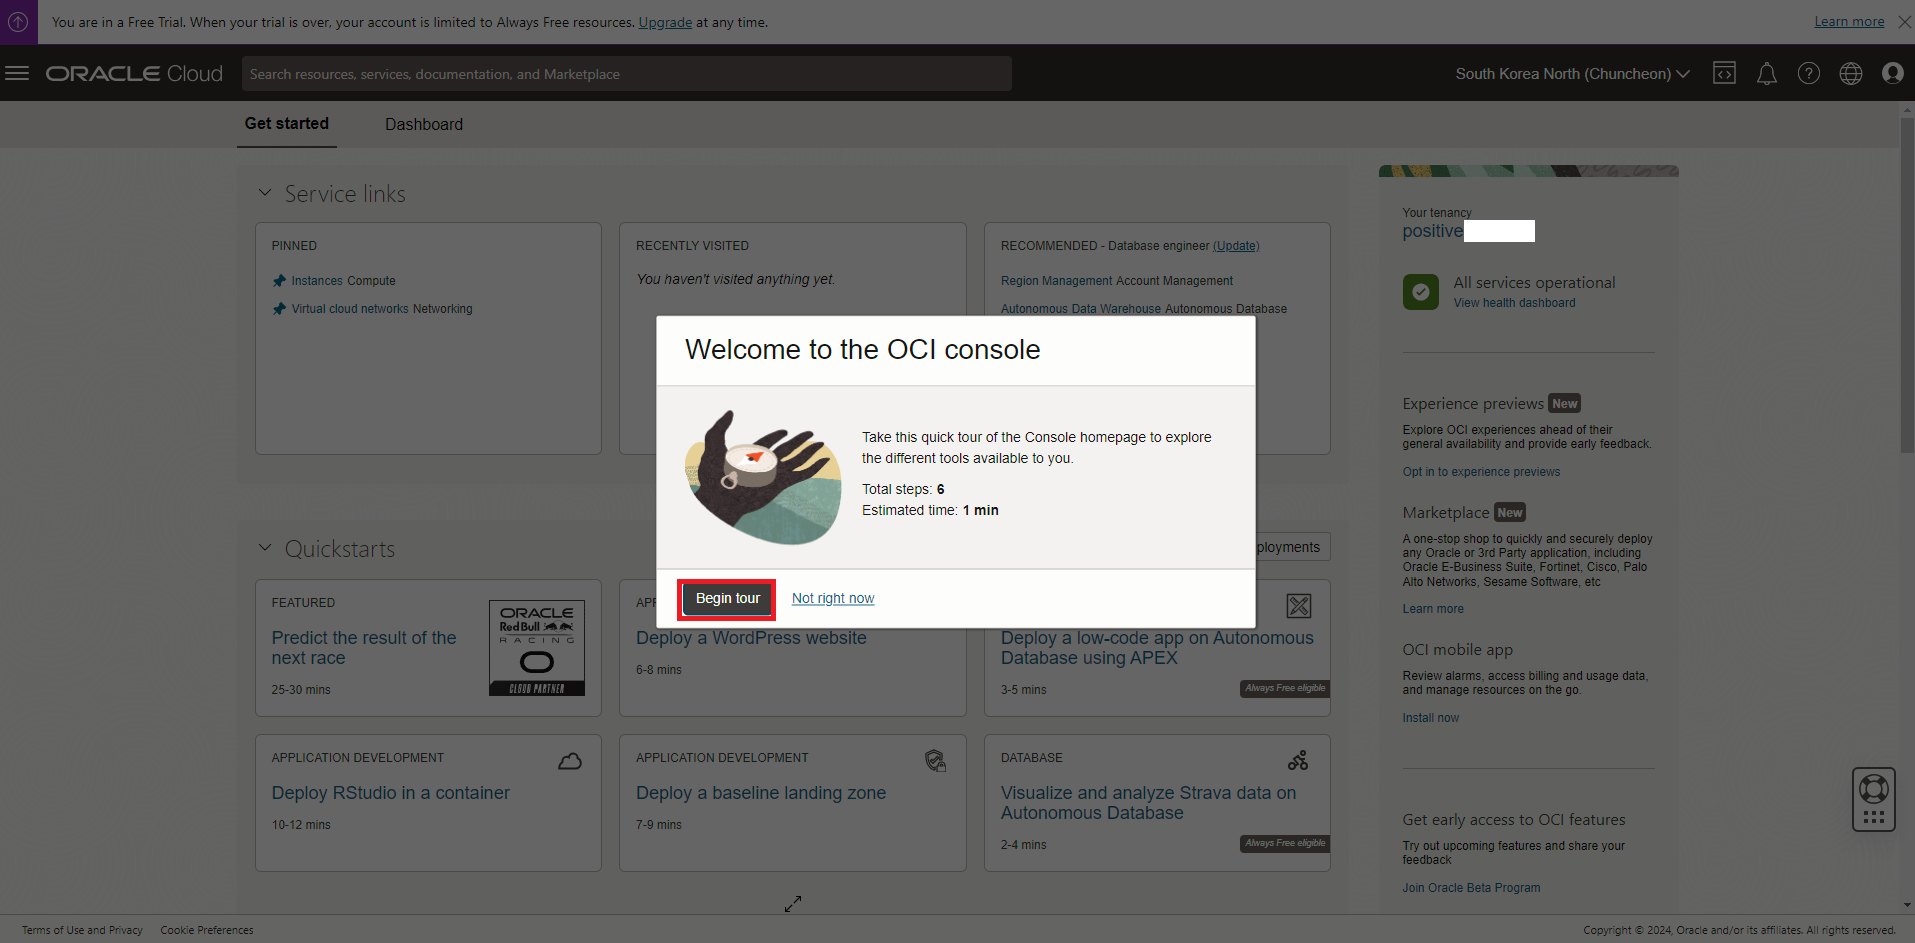
Task: Click the cloud icon on RStudio card
Action: pos(570,761)
